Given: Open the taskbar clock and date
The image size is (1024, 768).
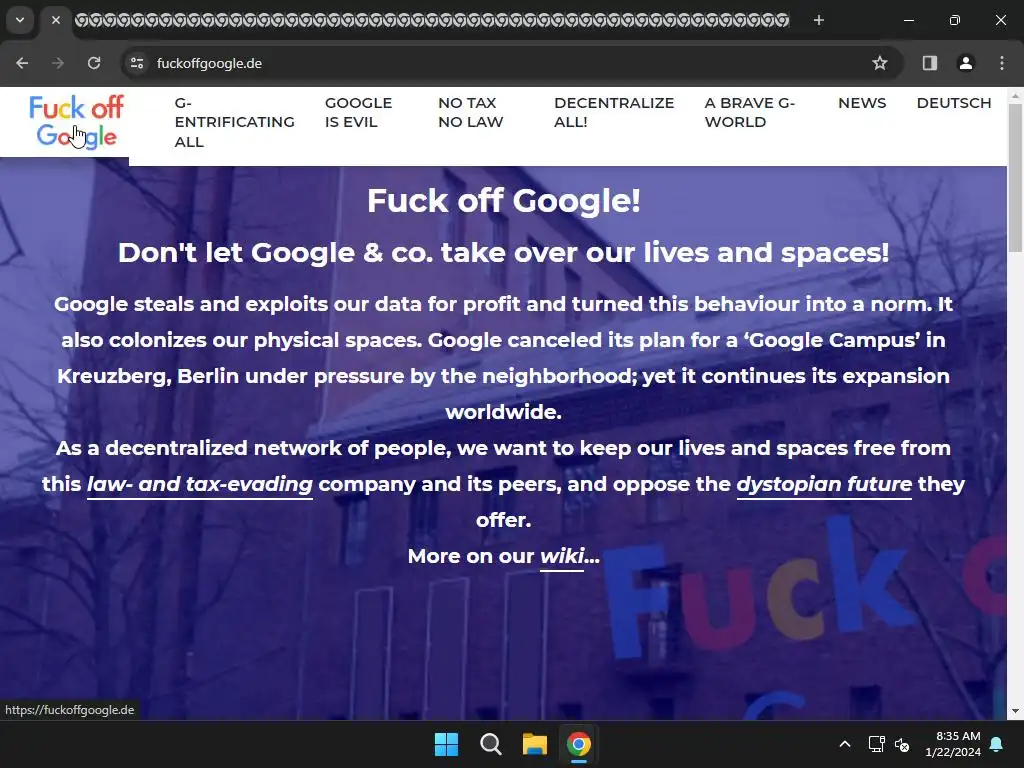Looking at the screenshot, I should [953, 744].
